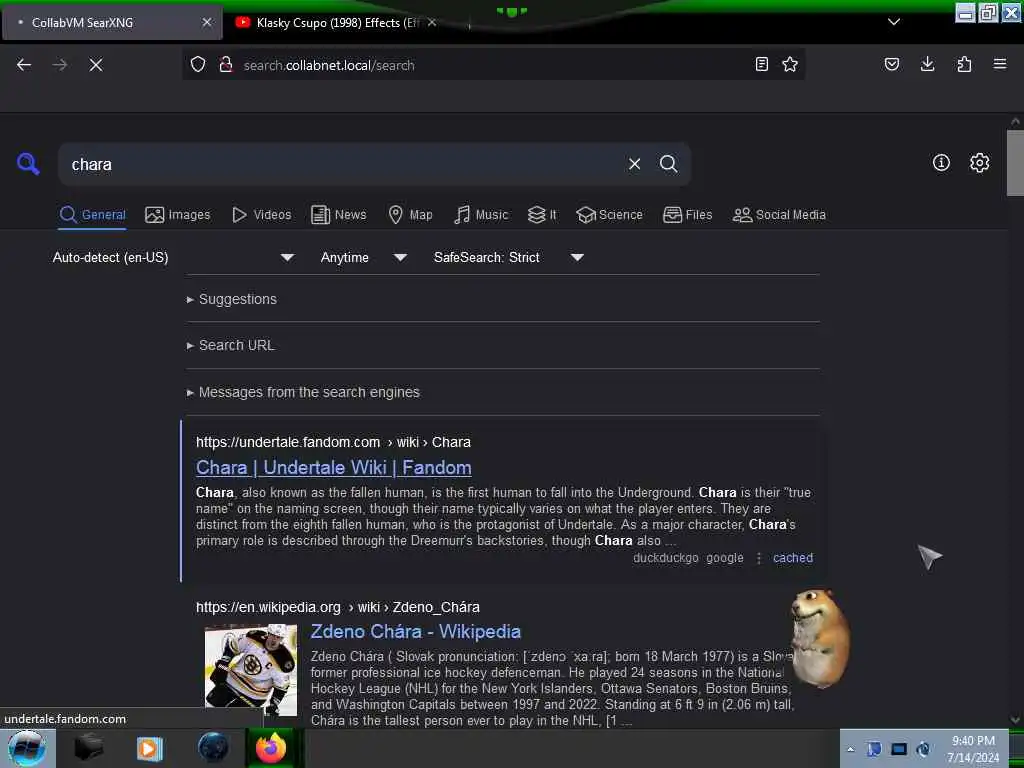Toggle Reader View in address bar

(x=761, y=64)
